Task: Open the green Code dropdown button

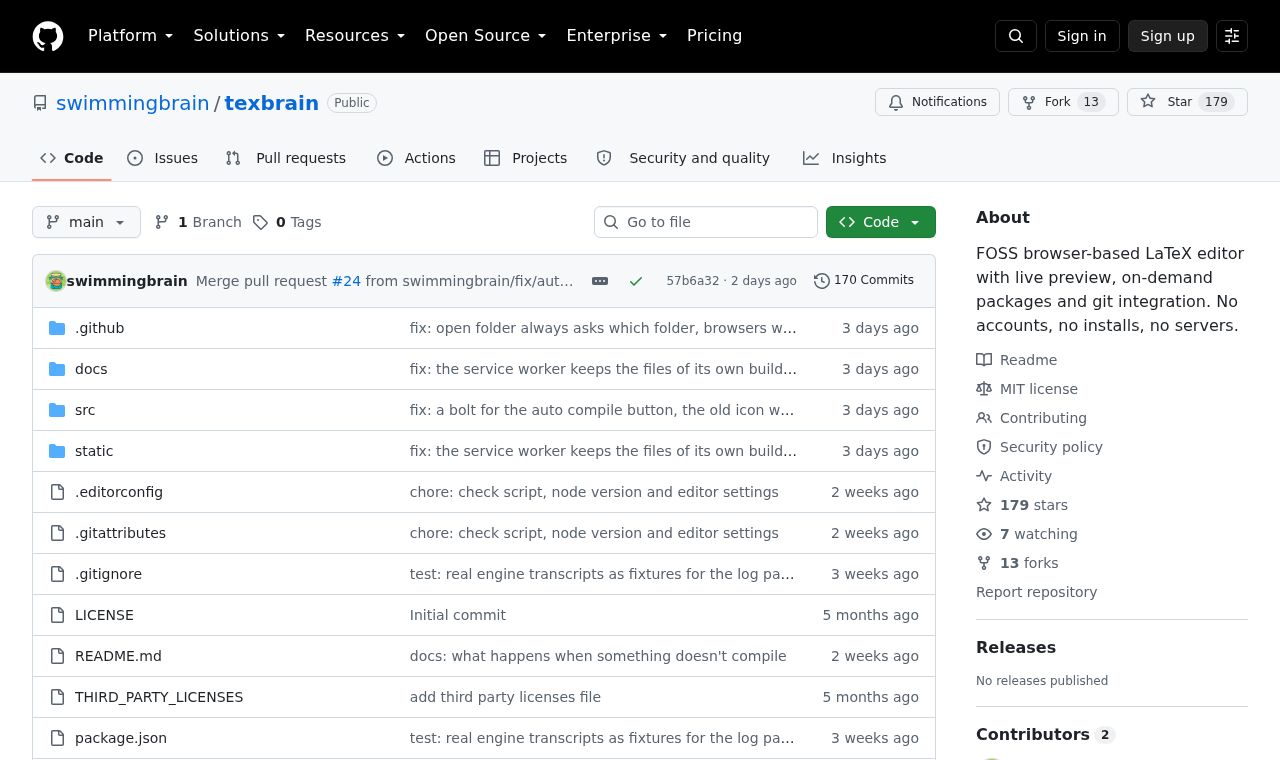Action: (881, 222)
